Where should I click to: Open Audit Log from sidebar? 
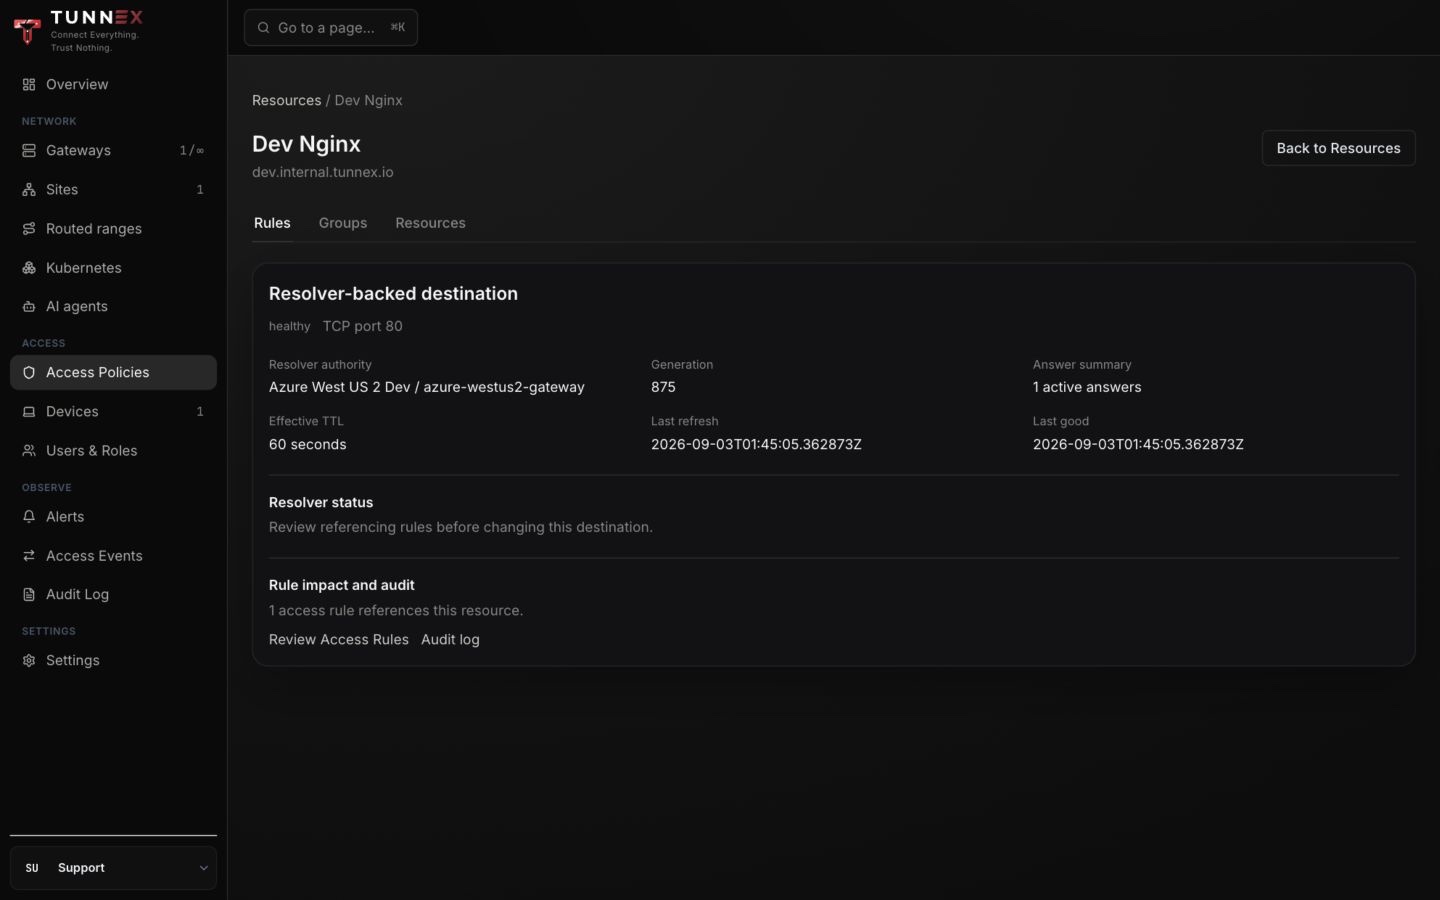point(113,595)
